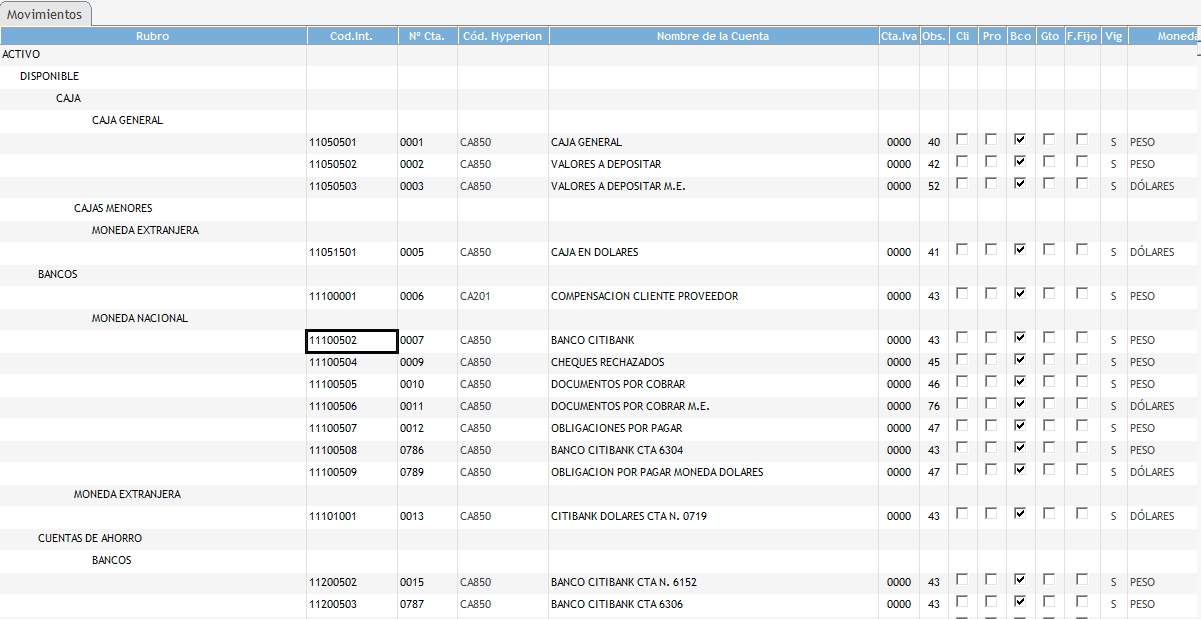The height and width of the screenshot is (619, 1201).
Task: Enable F.Fijo checkbox for CAJA EN DOLARES
Action: coord(1082,250)
